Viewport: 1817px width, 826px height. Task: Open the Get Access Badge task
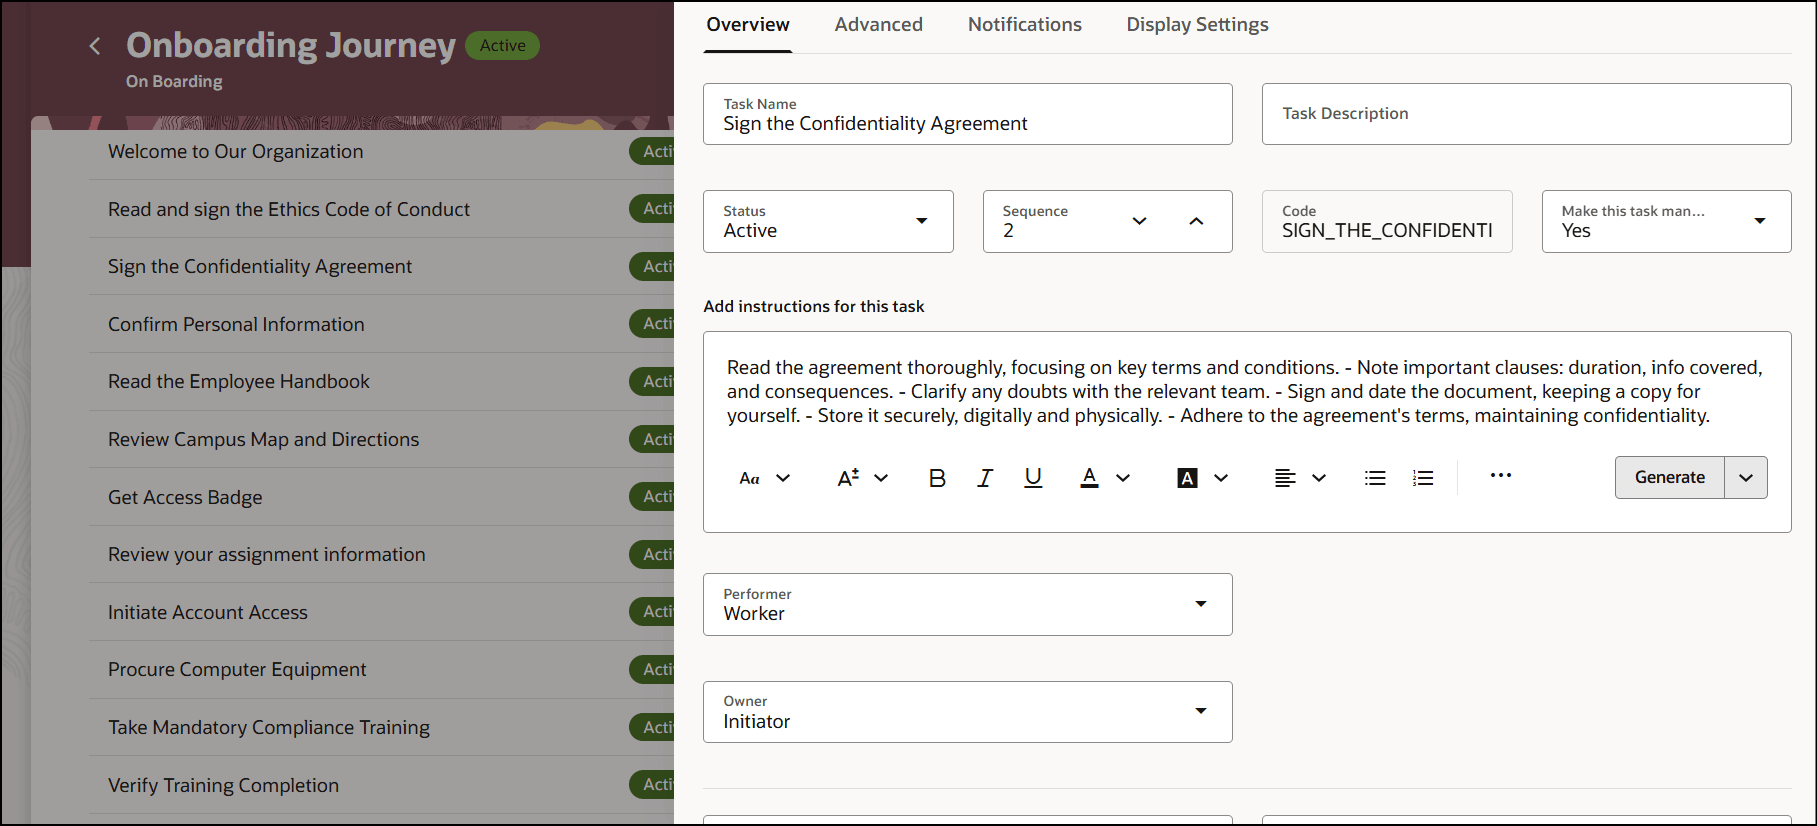click(185, 498)
